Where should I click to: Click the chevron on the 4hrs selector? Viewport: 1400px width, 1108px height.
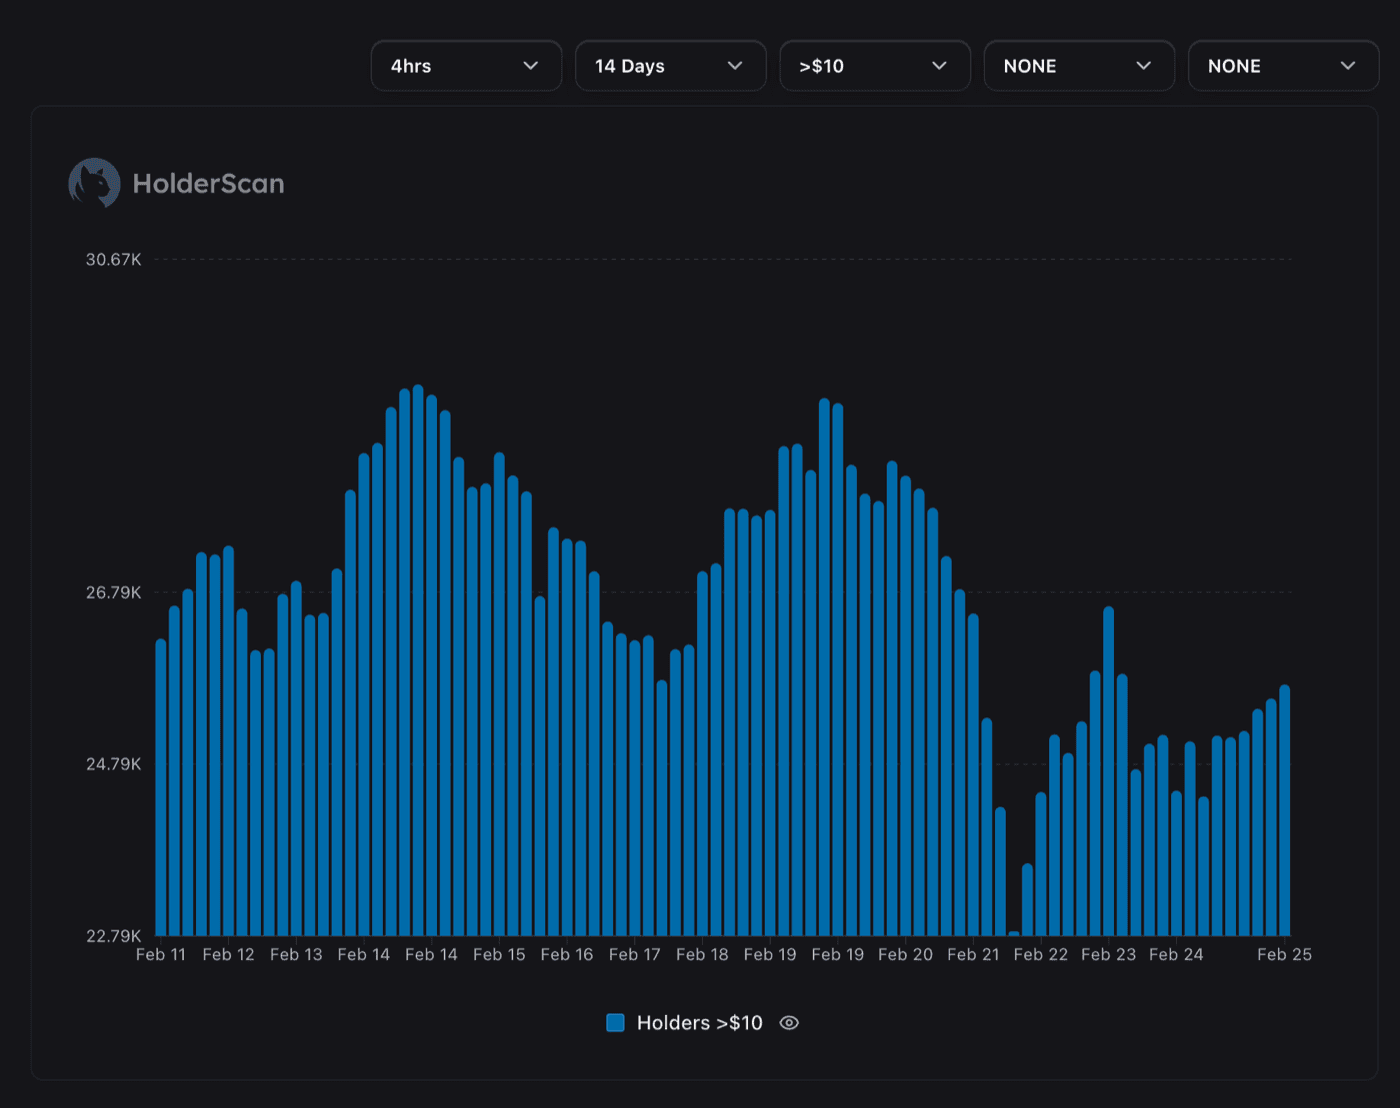[531, 65]
